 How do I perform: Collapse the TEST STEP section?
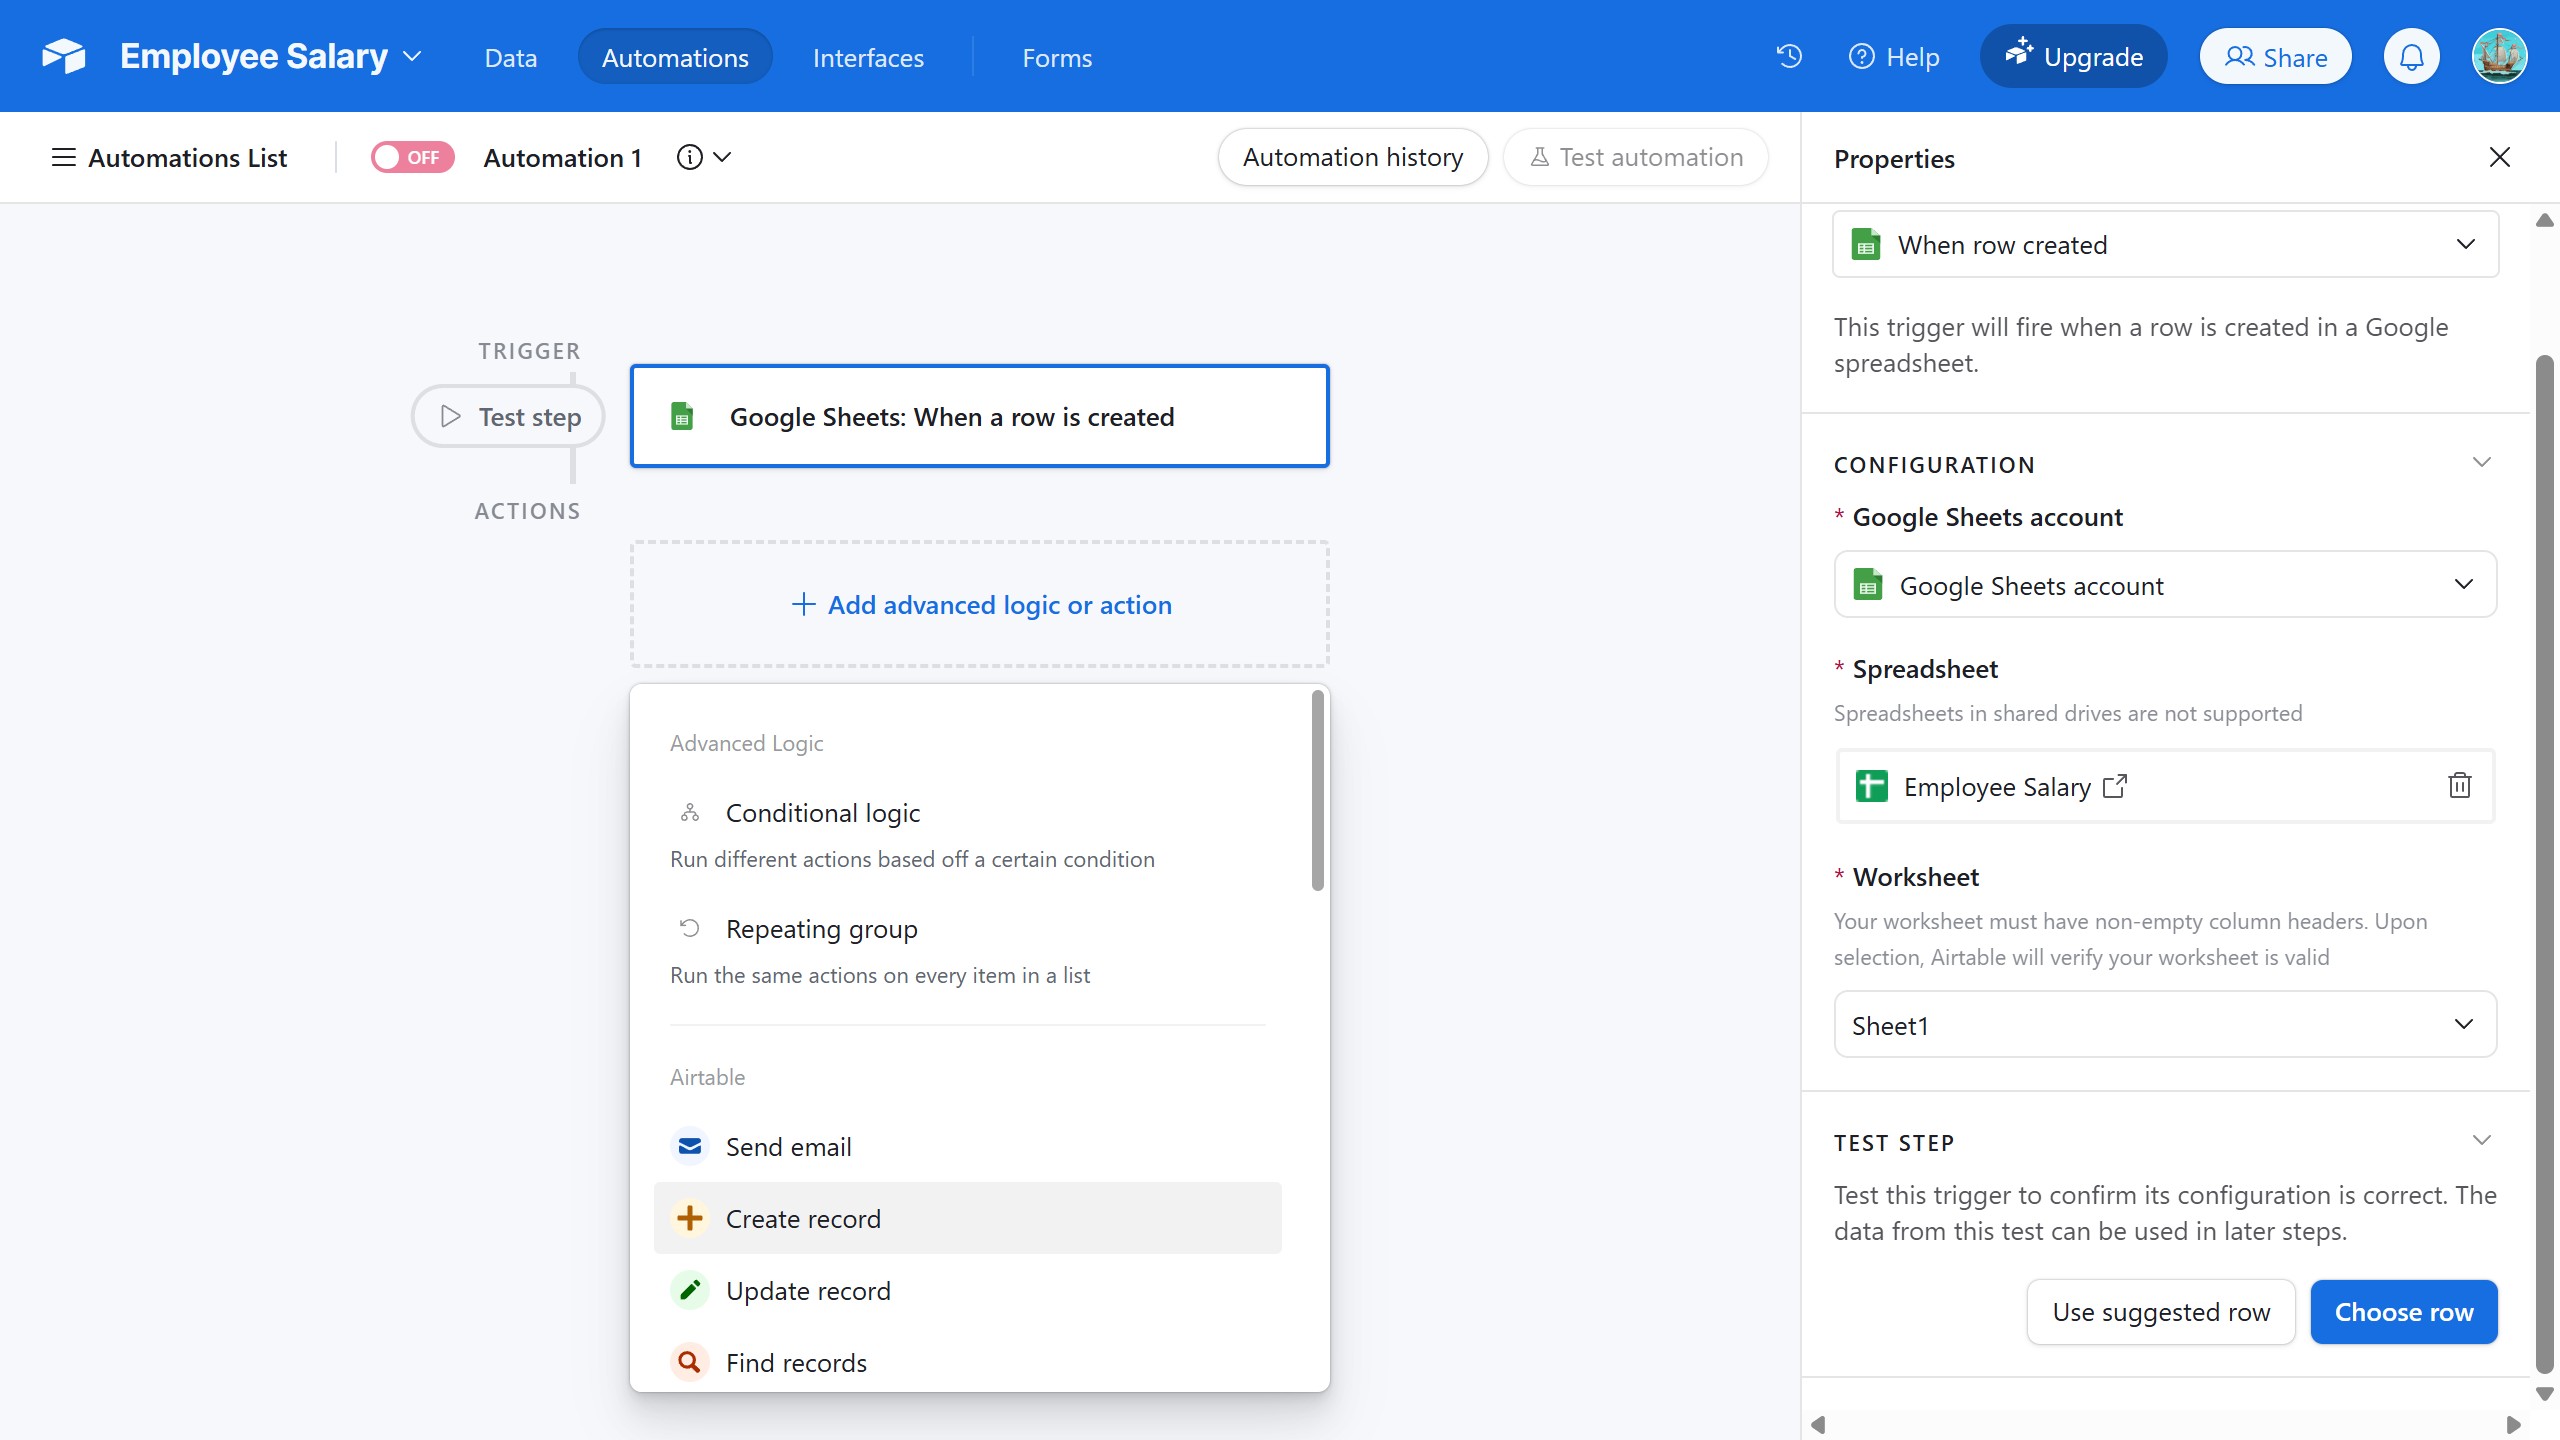click(2481, 1141)
